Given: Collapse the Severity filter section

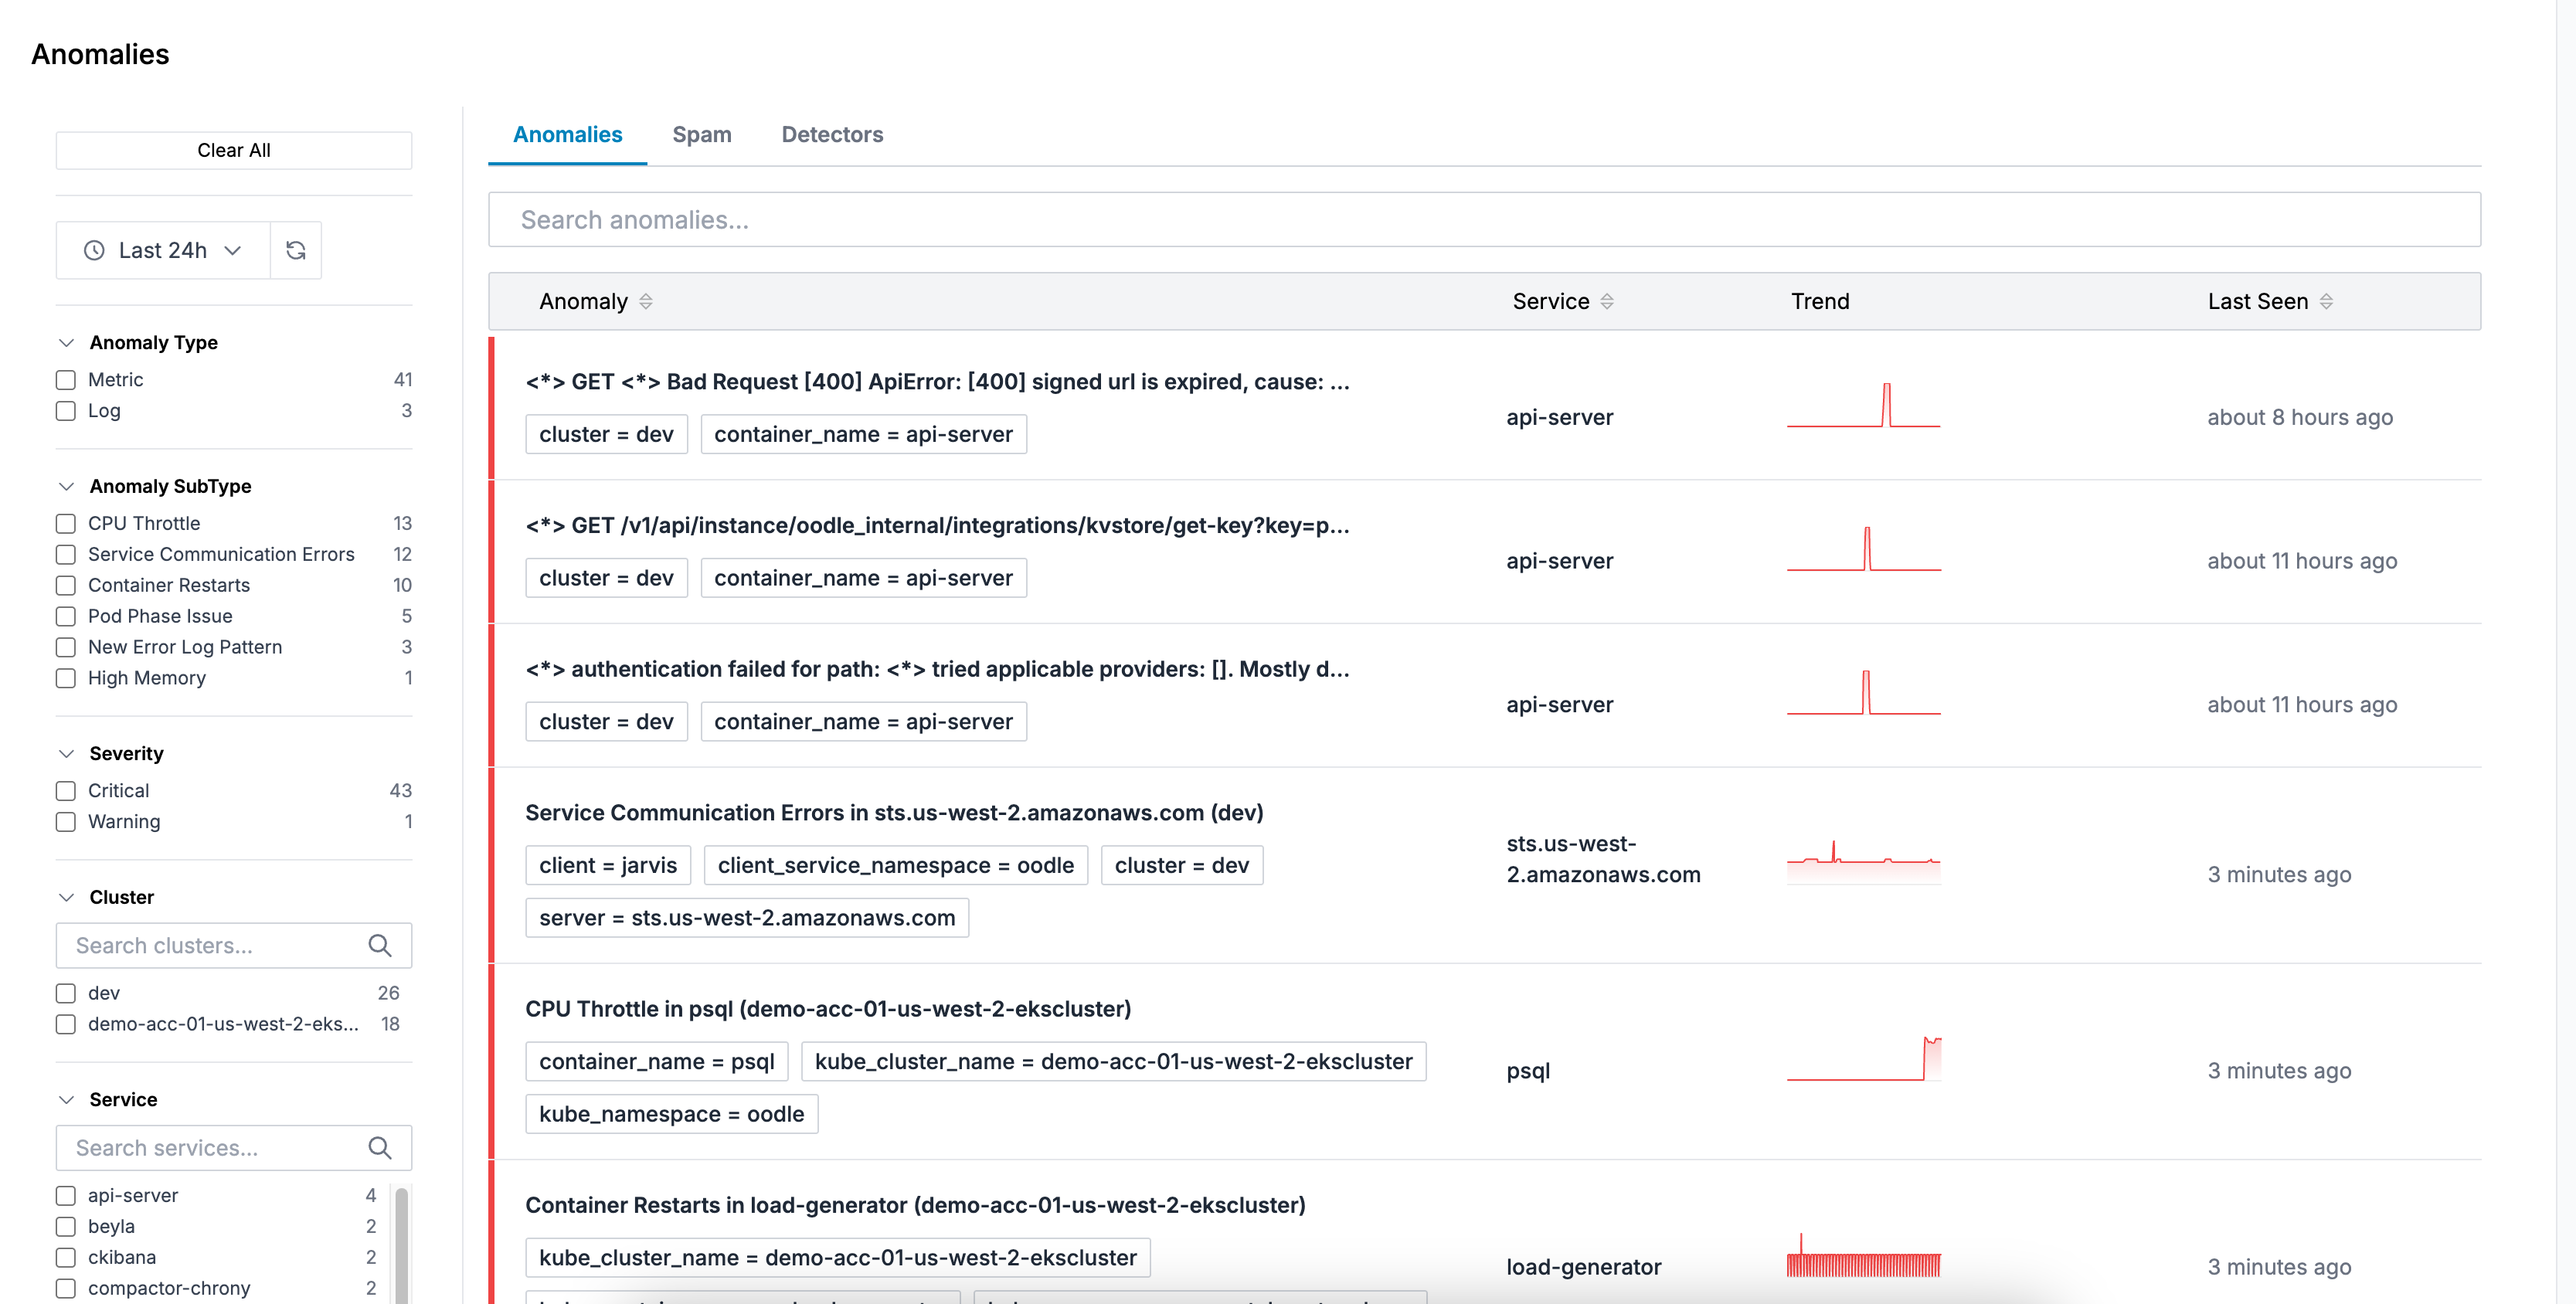Looking at the screenshot, I should (x=67, y=753).
